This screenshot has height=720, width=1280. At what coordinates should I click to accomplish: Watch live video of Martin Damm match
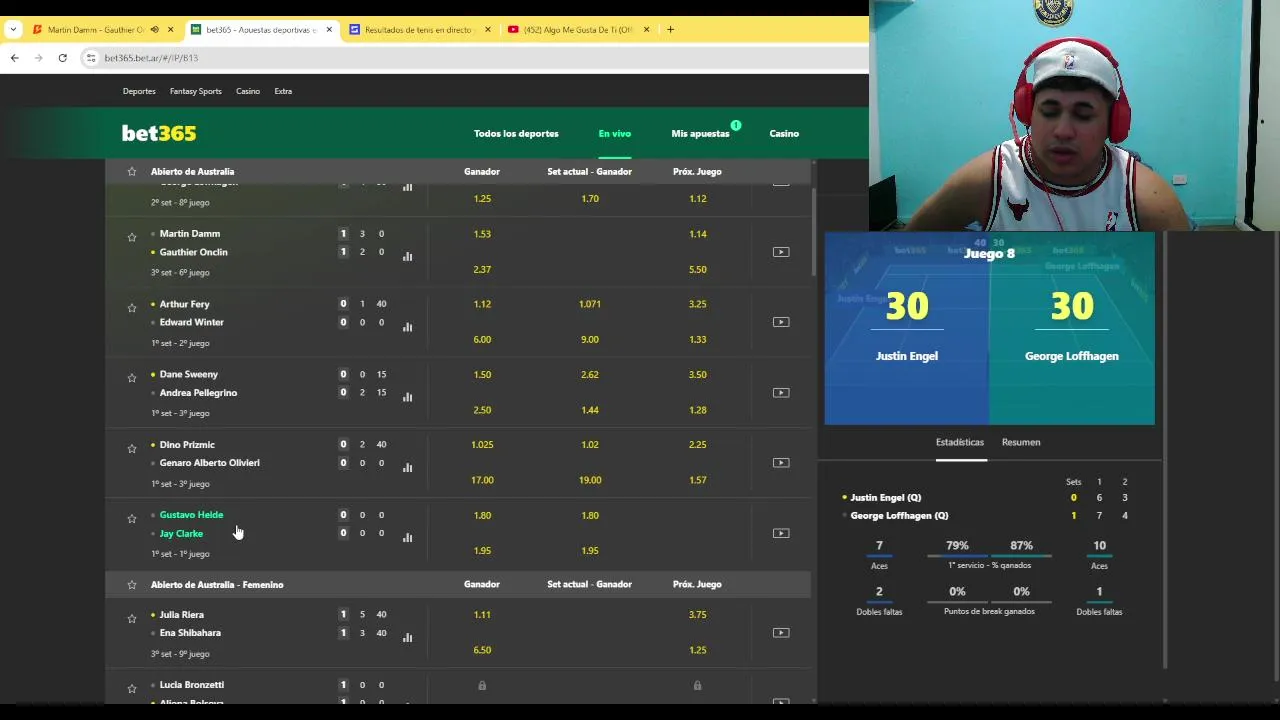point(781,252)
